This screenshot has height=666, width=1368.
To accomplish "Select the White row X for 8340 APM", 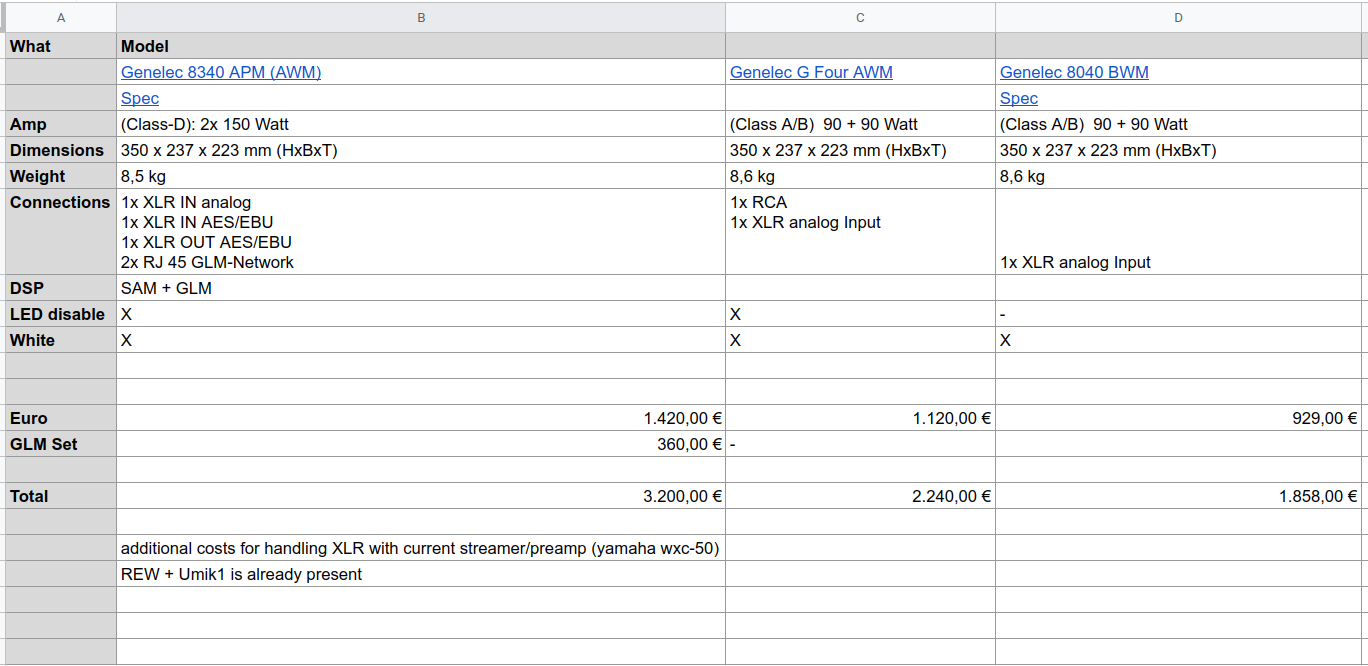I will click(x=421, y=340).
